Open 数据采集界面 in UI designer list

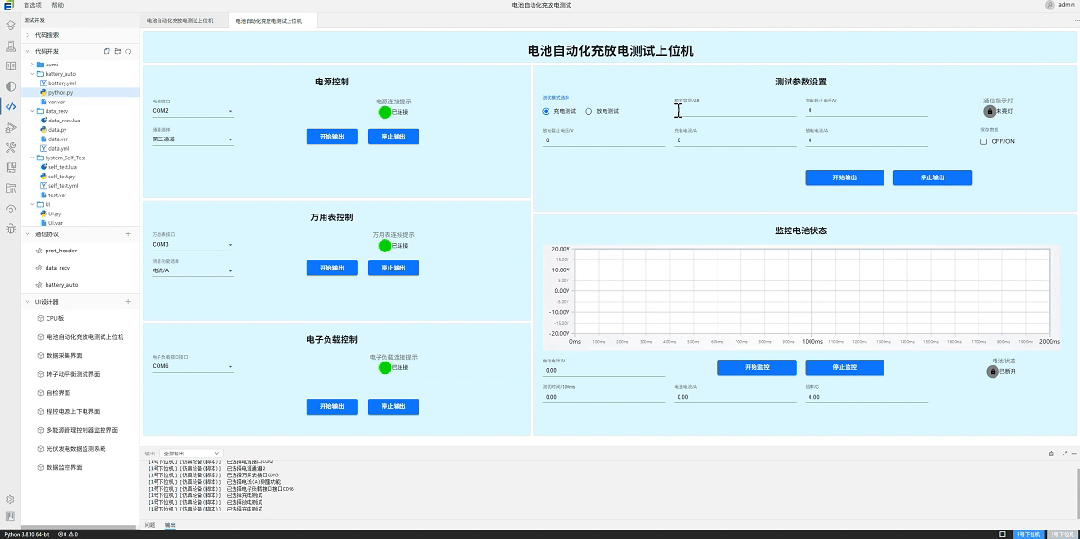click(64, 356)
